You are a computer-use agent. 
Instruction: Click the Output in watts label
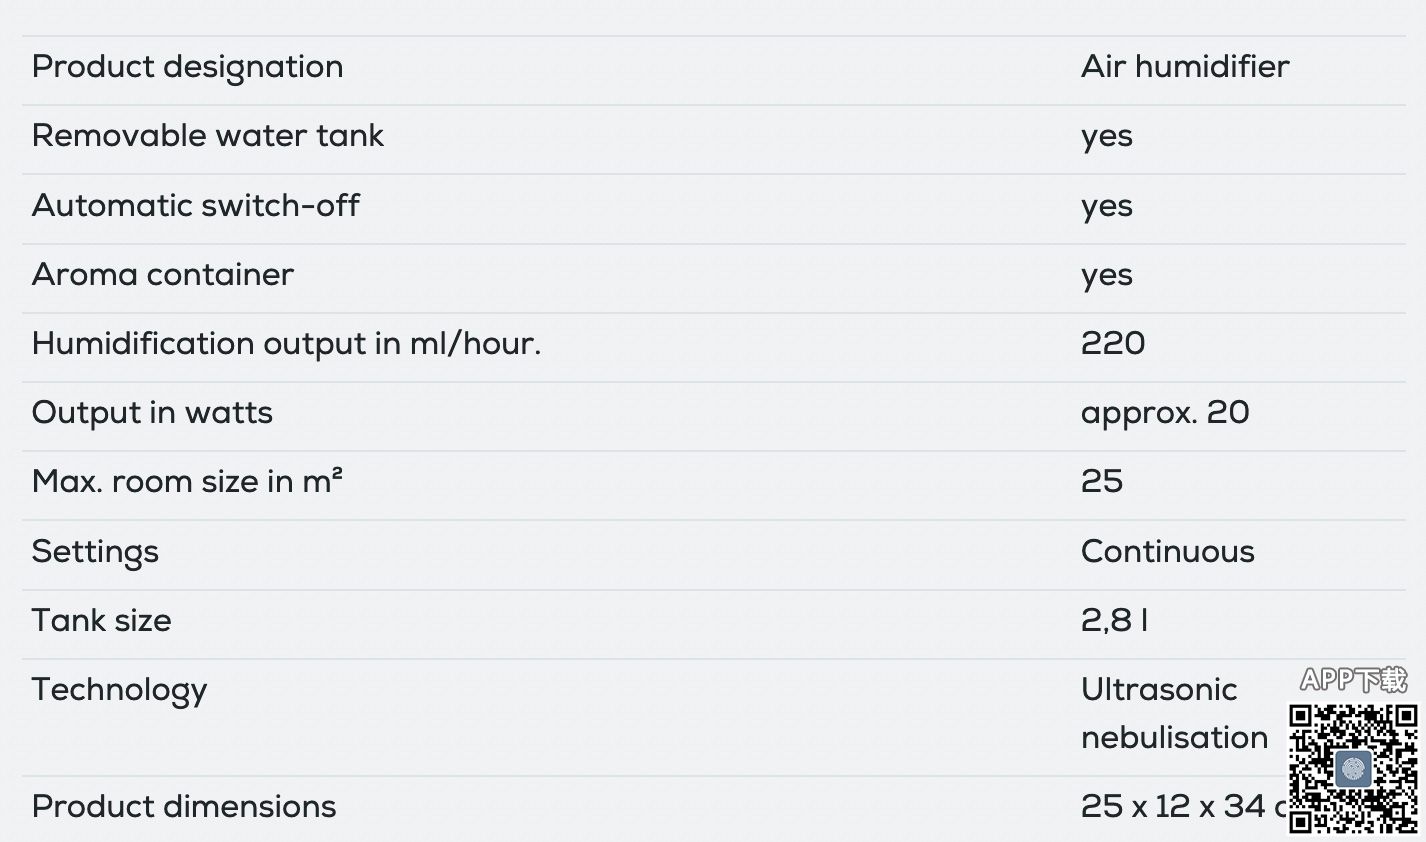152,413
